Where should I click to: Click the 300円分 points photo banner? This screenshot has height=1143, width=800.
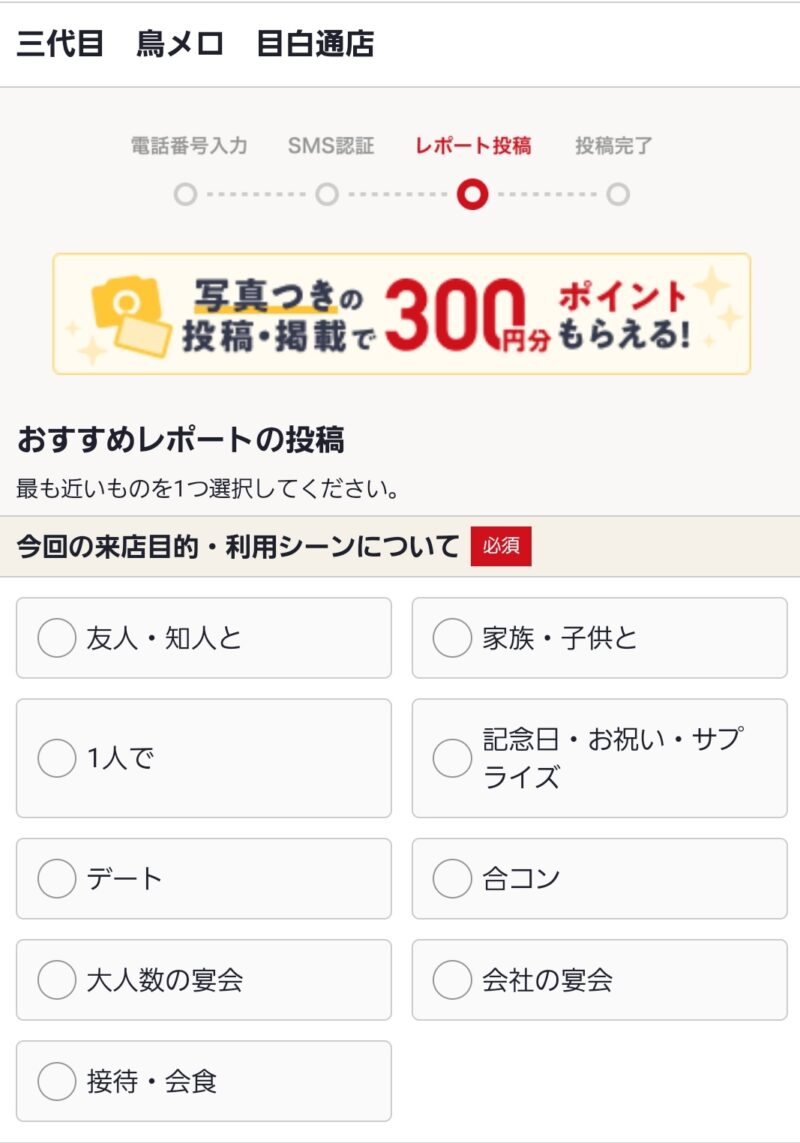pyautogui.click(x=401, y=314)
